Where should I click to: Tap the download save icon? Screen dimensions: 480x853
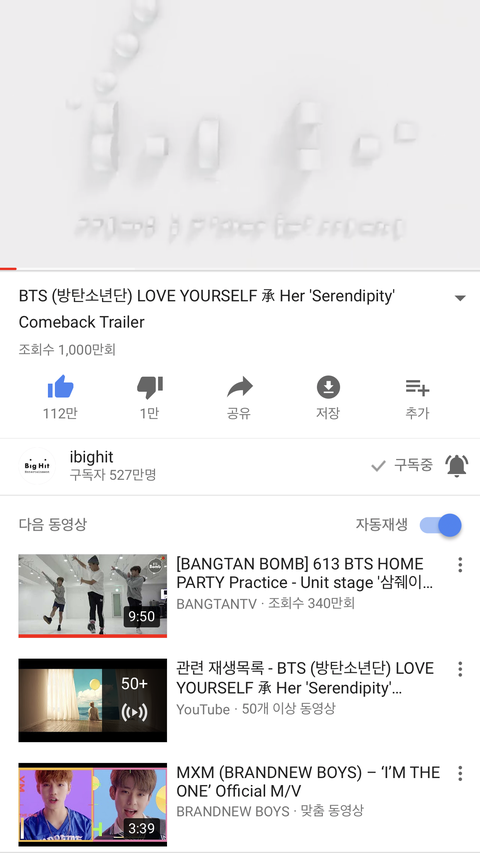(328, 387)
